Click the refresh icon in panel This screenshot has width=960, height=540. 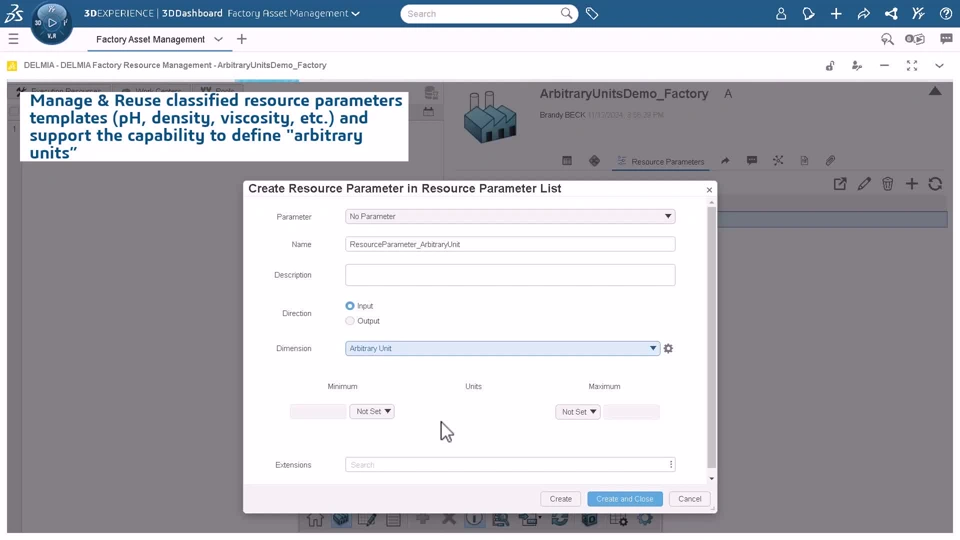click(x=935, y=184)
